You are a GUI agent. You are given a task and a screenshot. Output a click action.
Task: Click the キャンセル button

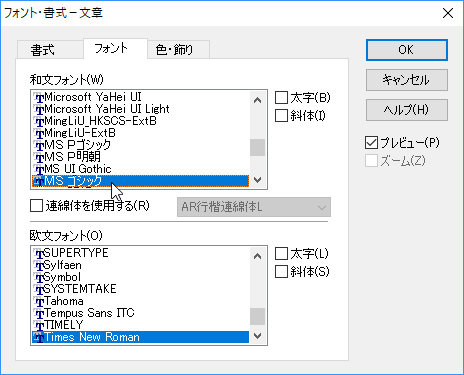point(407,80)
